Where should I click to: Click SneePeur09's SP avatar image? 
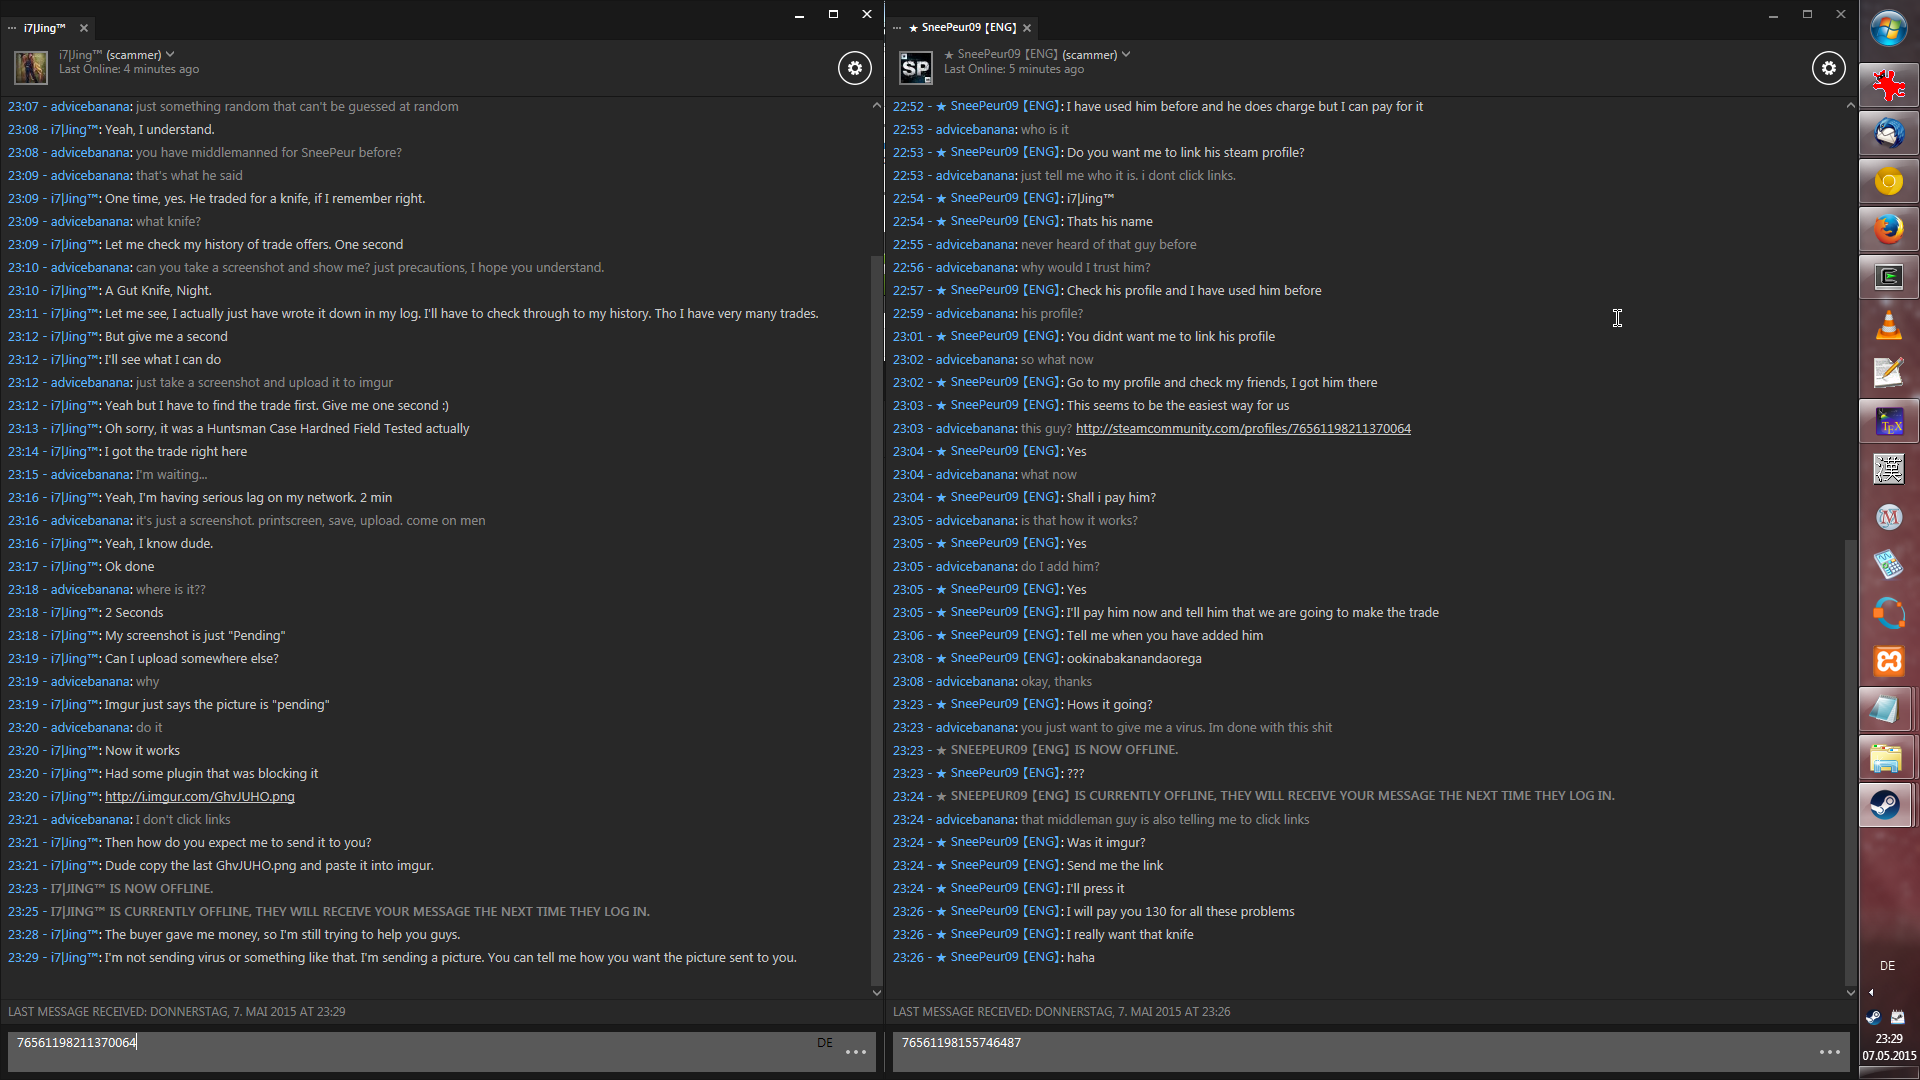click(x=915, y=68)
